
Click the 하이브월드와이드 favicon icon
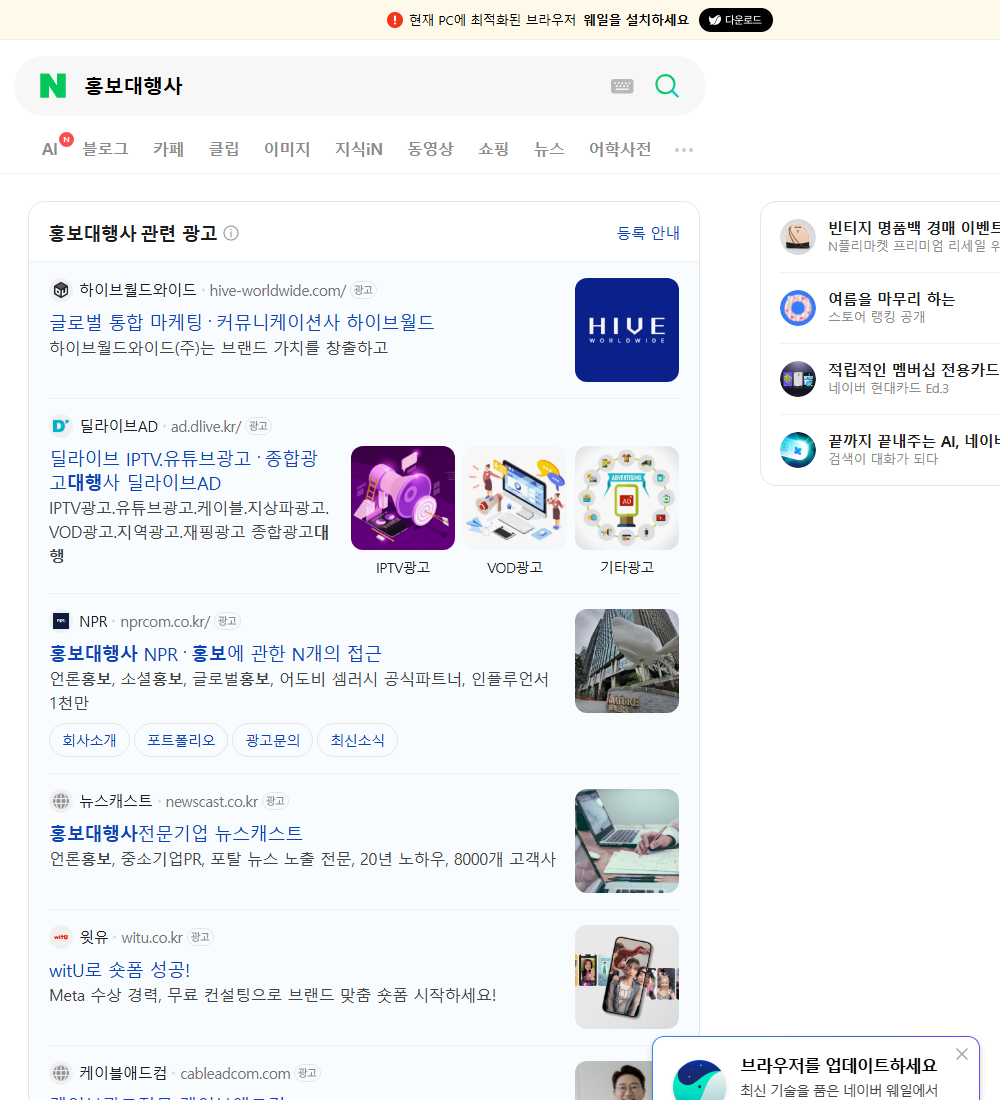pos(61,290)
